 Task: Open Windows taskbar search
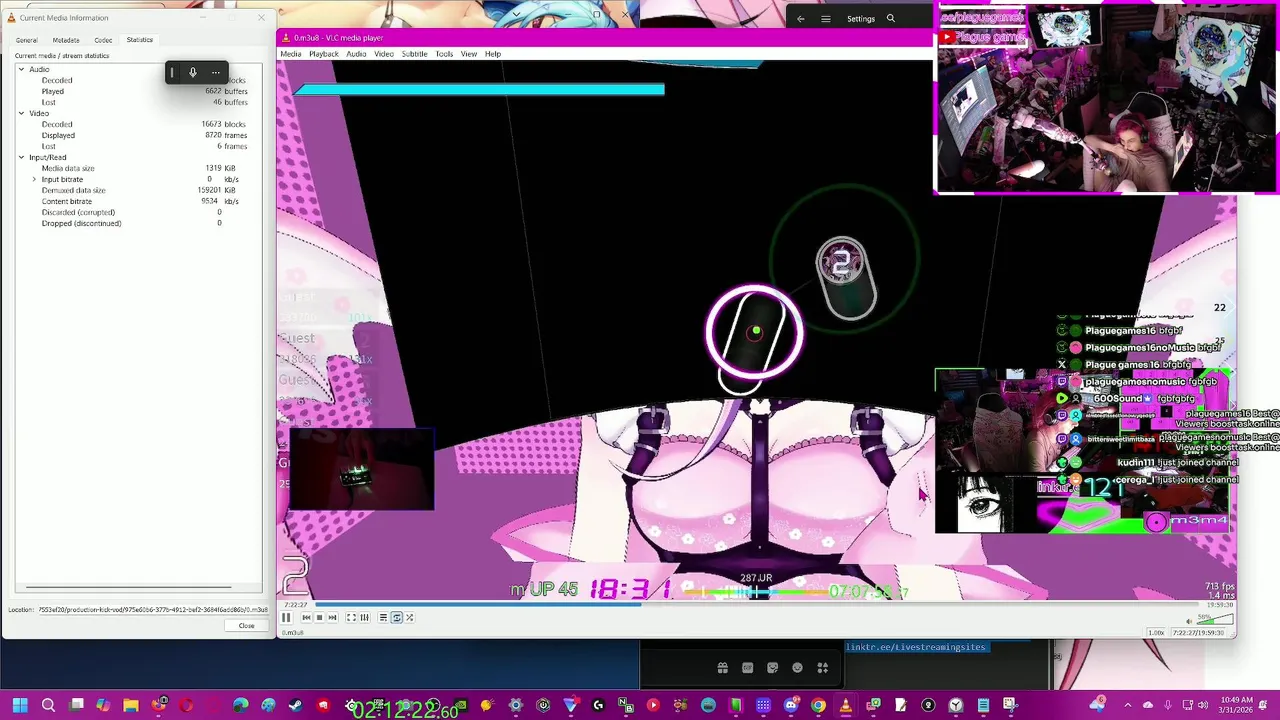pyautogui.click(x=48, y=706)
